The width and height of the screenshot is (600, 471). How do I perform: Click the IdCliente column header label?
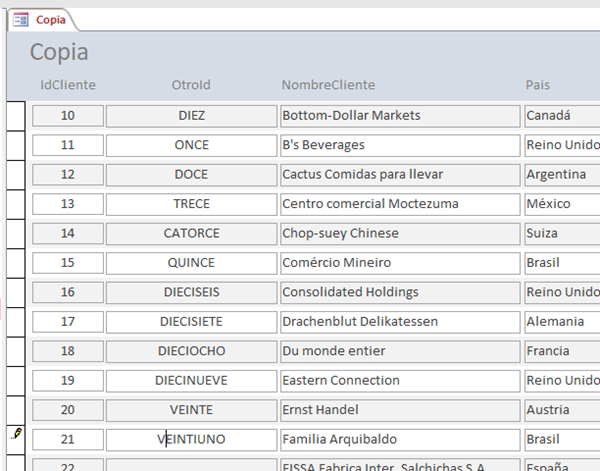click(x=68, y=85)
